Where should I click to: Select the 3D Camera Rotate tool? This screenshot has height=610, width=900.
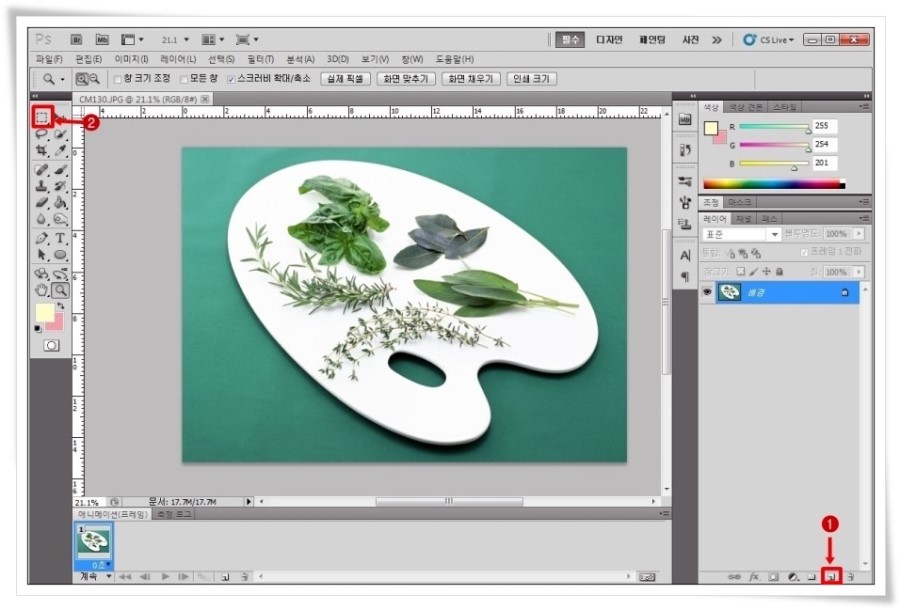tap(60, 274)
